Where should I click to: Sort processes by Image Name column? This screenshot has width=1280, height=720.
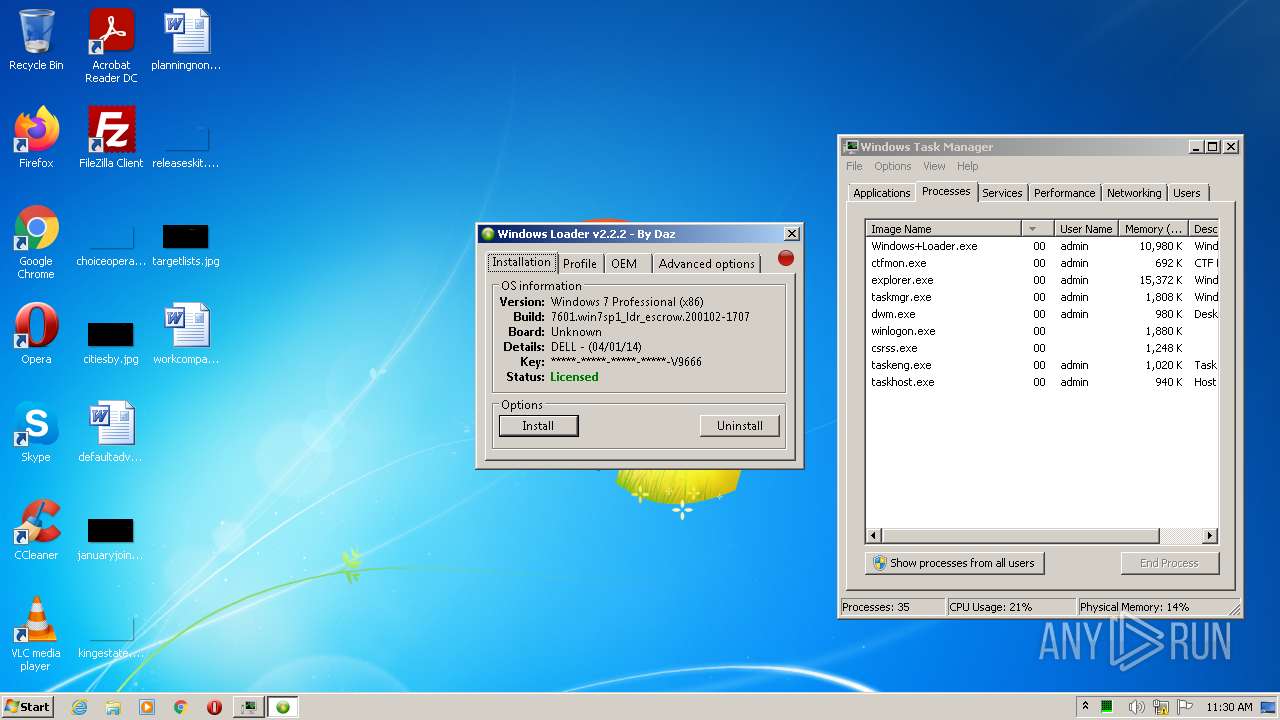pos(944,229)
